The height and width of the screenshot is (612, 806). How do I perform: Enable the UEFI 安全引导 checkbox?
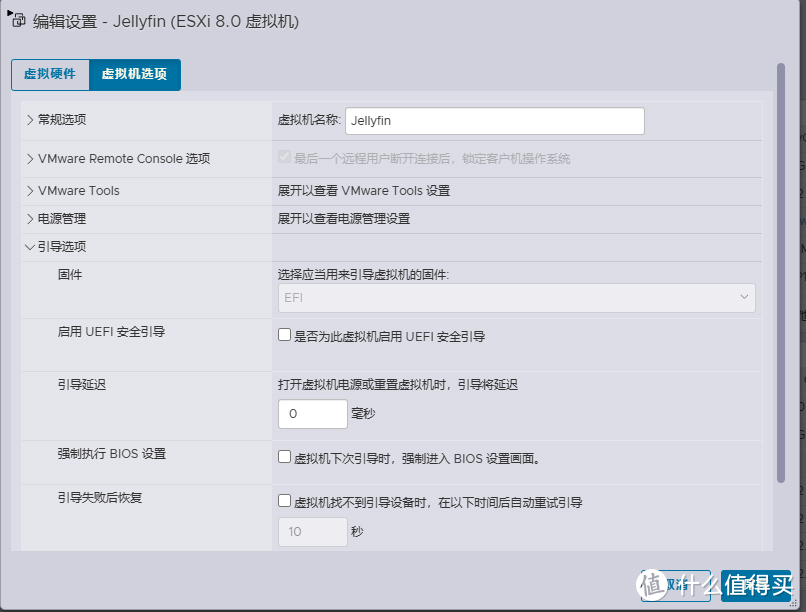[x=284, y=336]
